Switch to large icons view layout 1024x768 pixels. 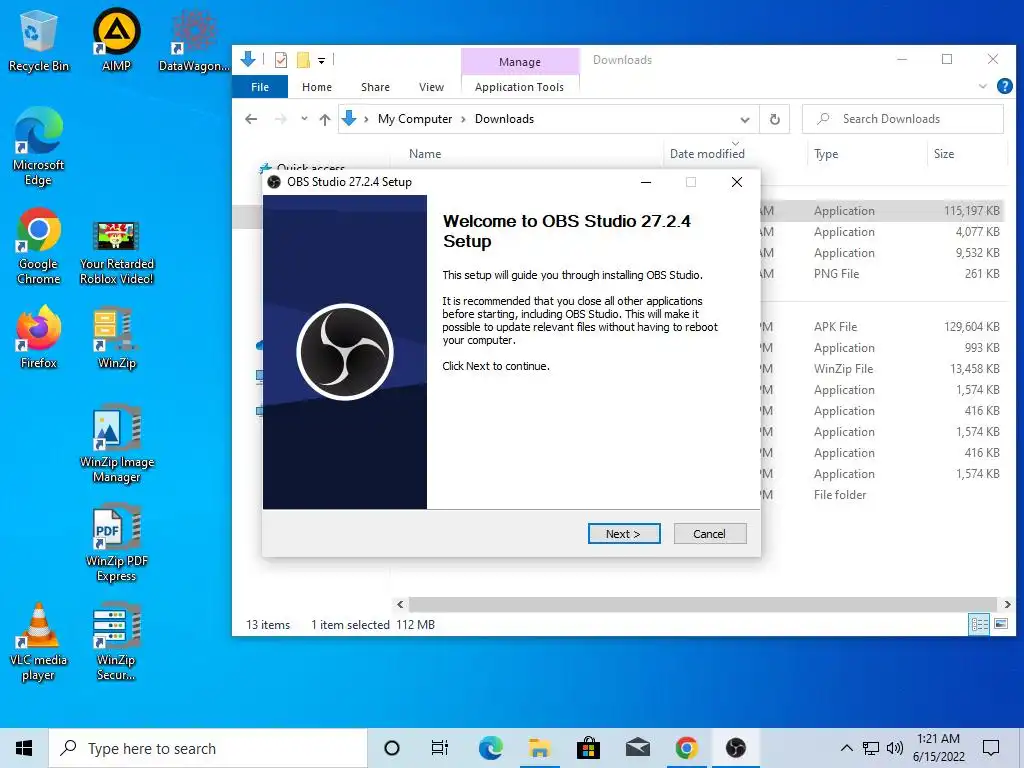click(x=1000, y=624)
